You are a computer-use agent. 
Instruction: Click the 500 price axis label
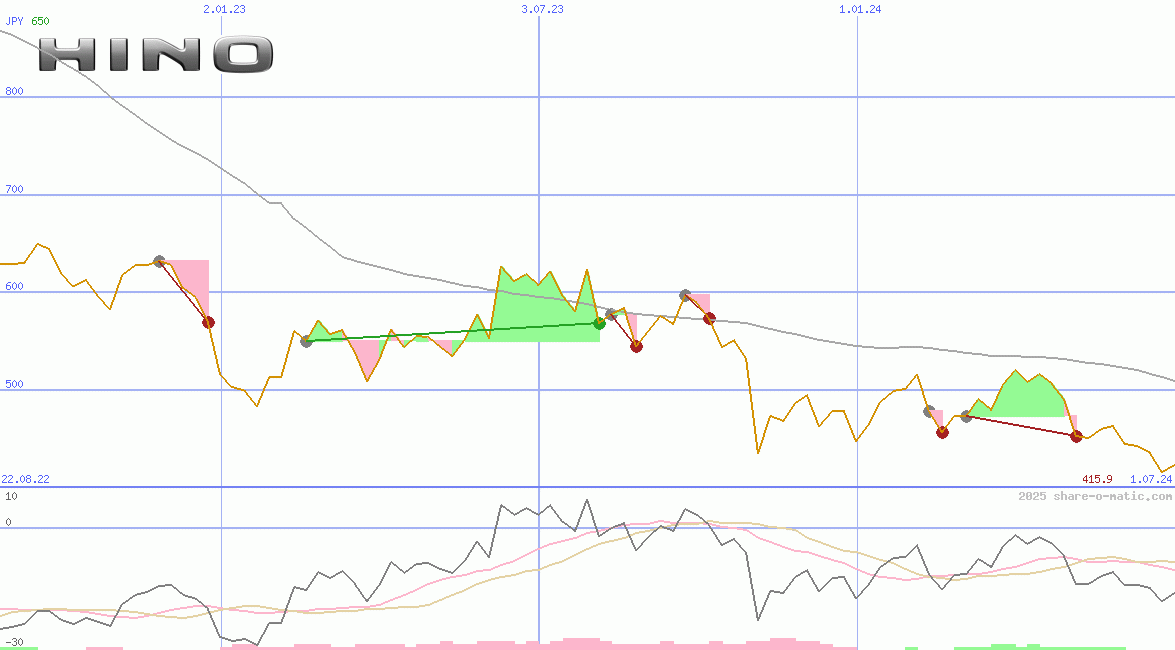click(14, 384)
